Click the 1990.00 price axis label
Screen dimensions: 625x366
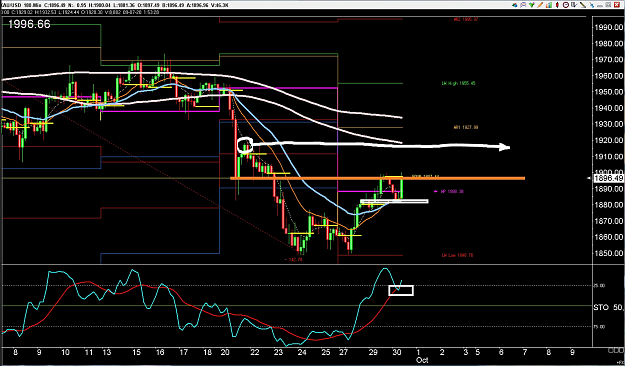608,28
